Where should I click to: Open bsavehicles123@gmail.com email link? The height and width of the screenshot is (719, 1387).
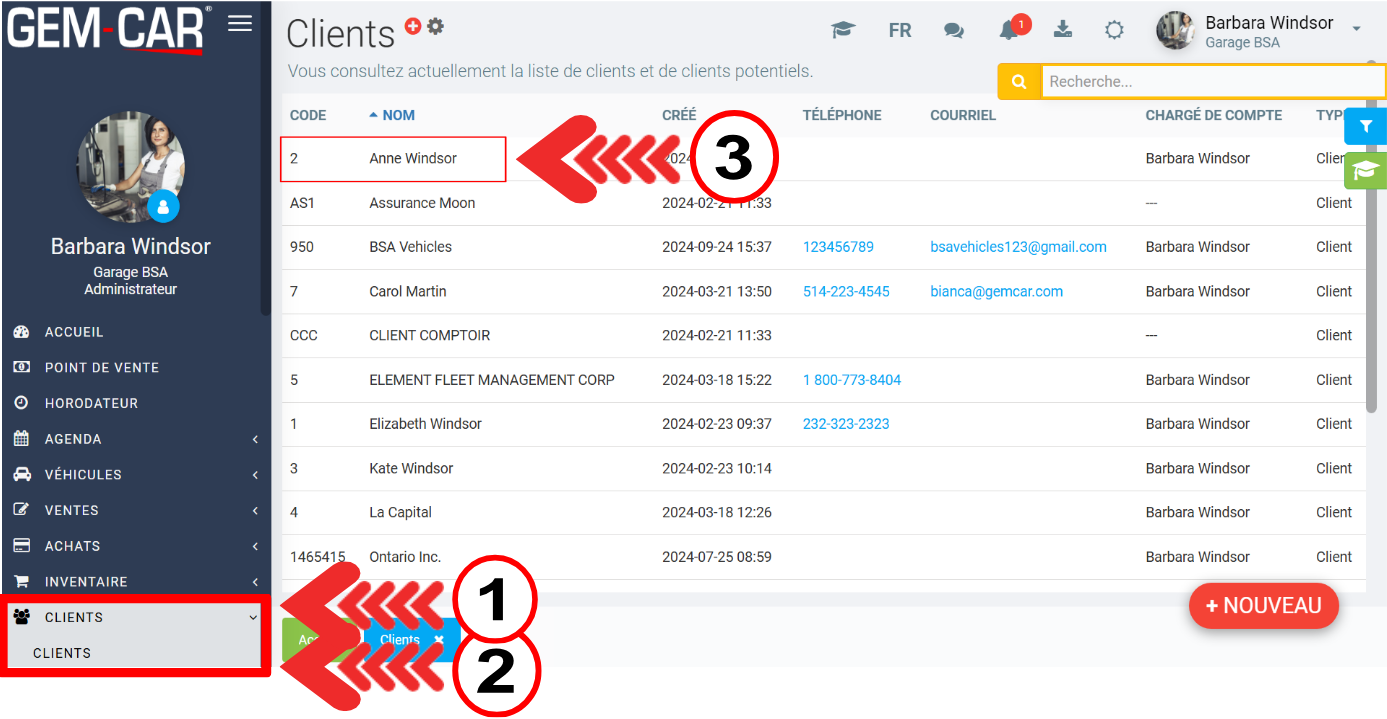pyautogui.click(x=1018, y=247)
